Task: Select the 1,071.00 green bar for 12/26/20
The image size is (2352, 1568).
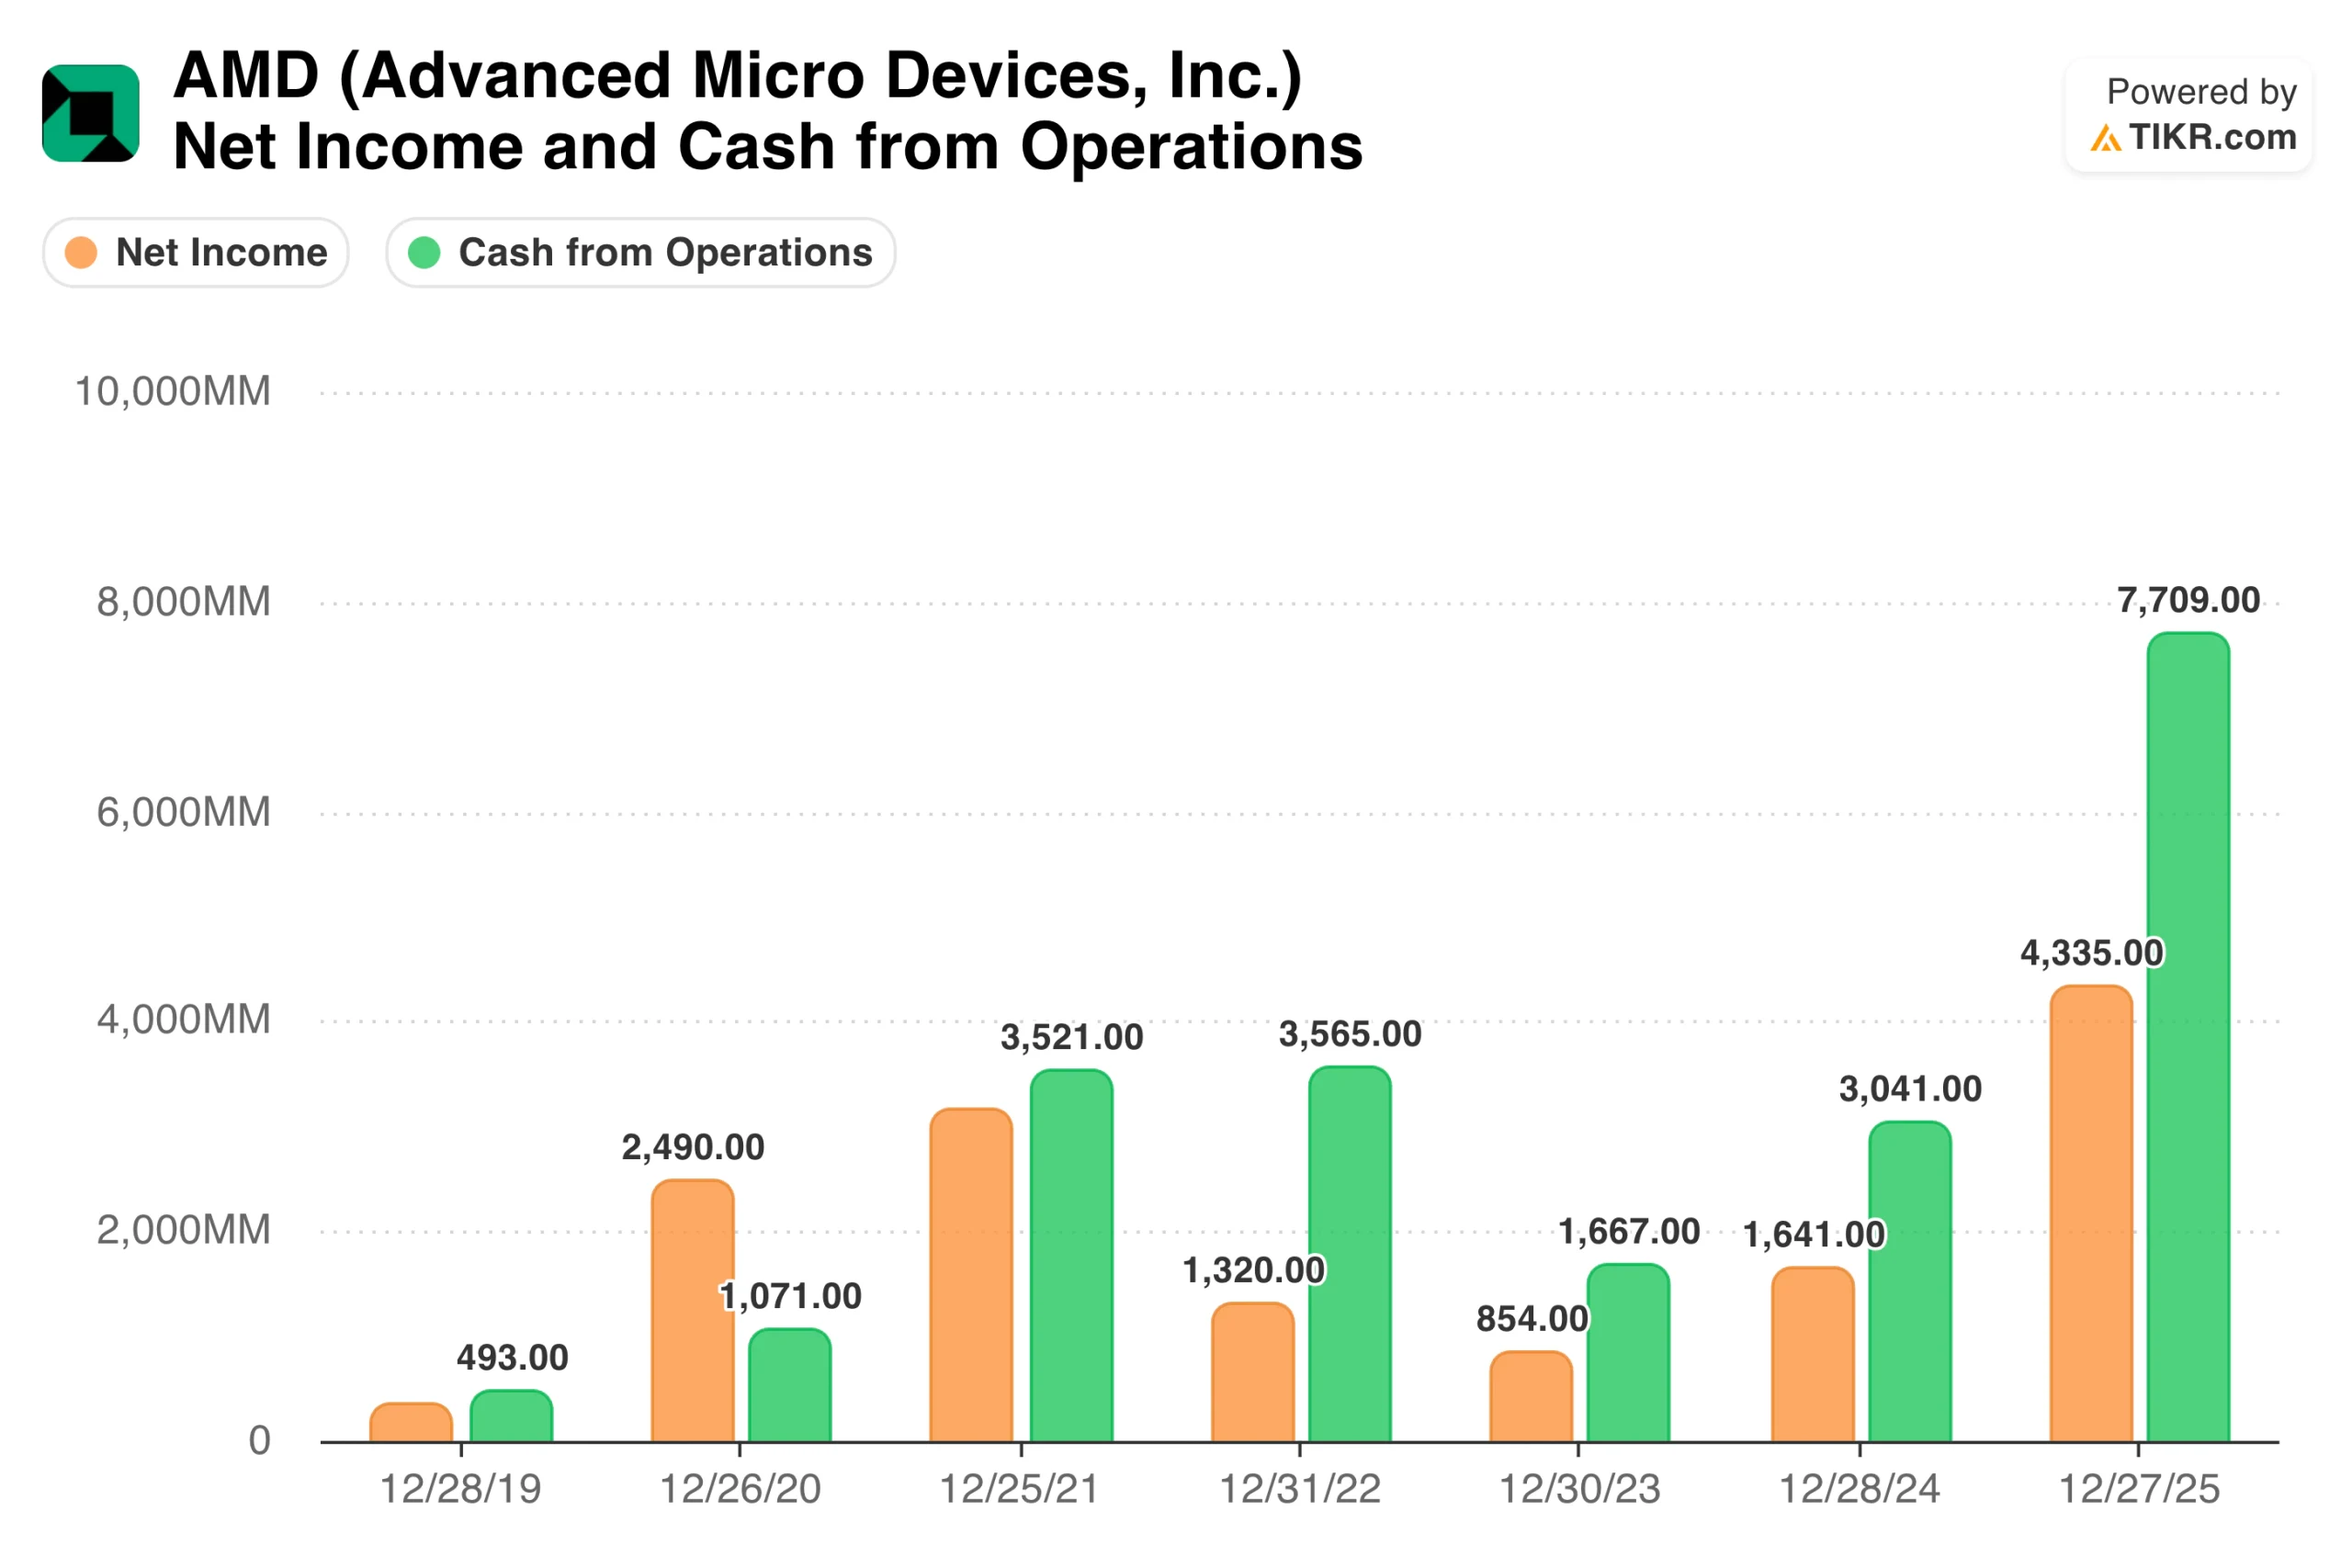Action: tap(790, 1386)
